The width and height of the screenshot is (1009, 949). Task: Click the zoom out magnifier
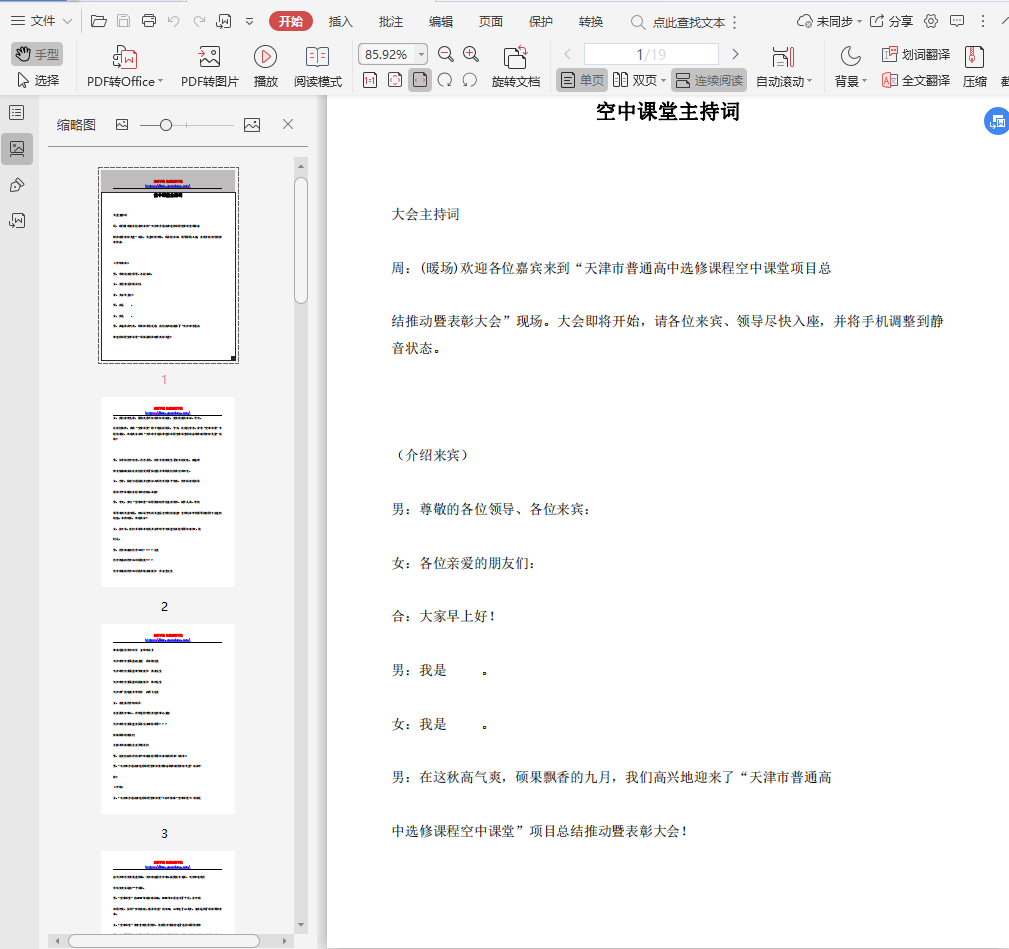pos(445,54)
